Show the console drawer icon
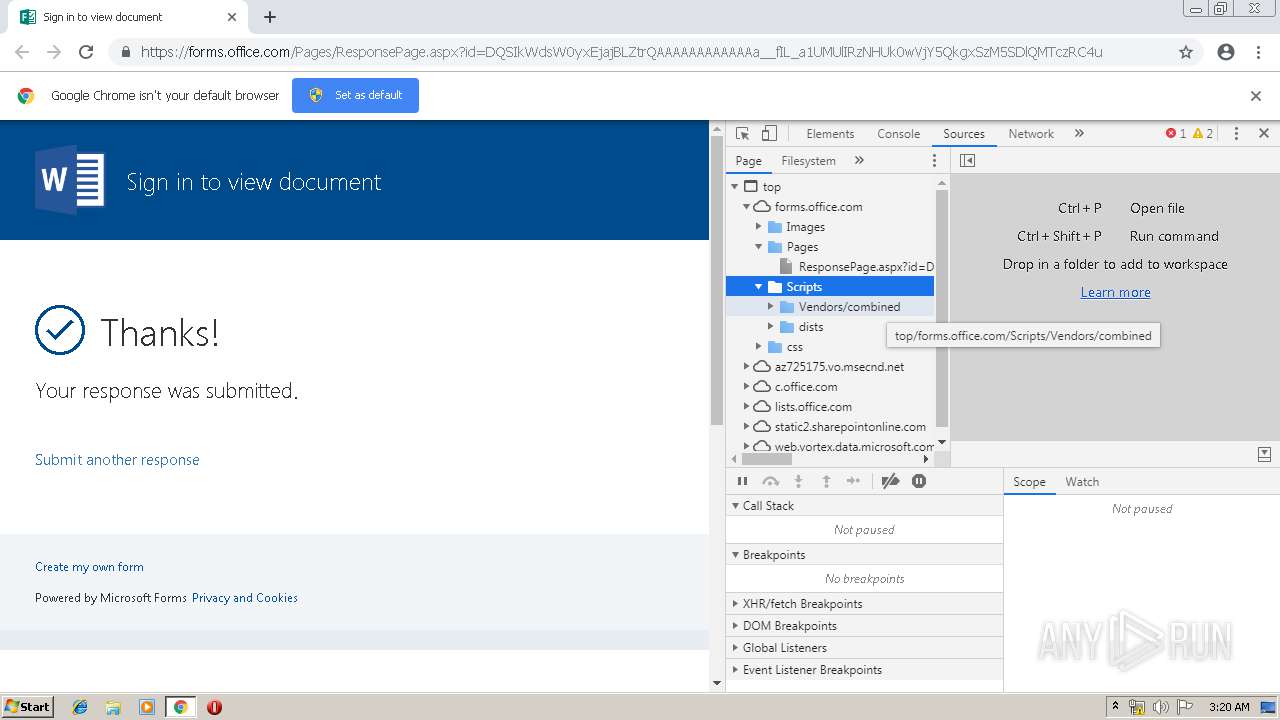Viewport: 1280px width, 720px height. coord(1264,454)
